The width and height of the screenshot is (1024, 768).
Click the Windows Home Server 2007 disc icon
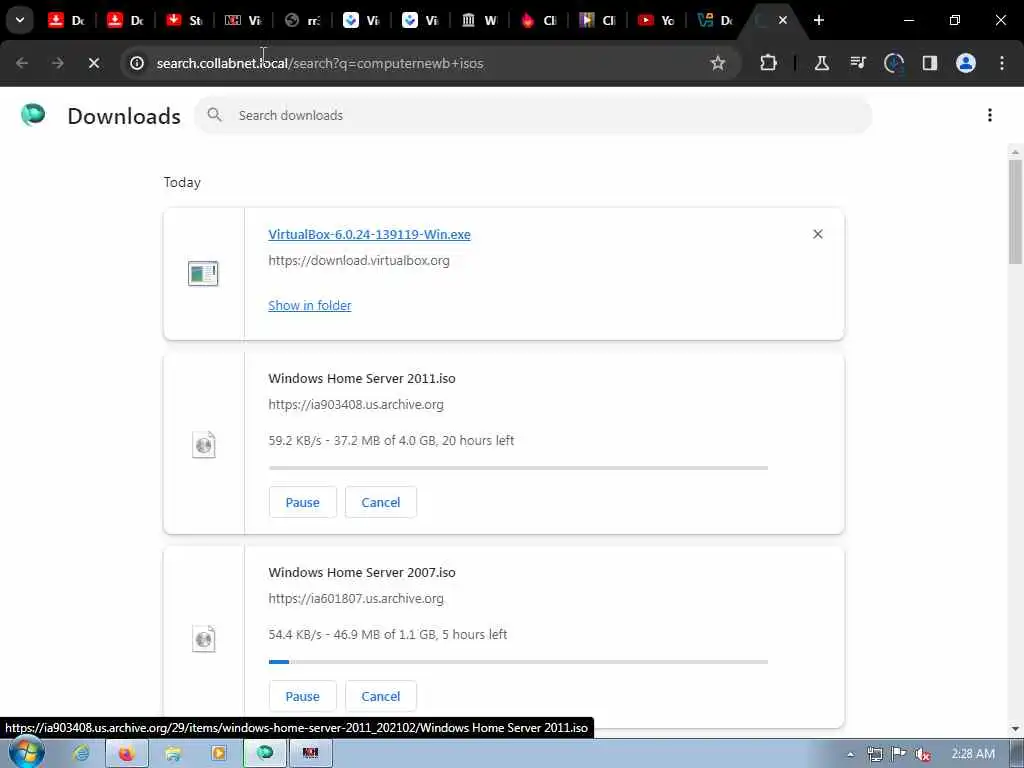point(203,639)
